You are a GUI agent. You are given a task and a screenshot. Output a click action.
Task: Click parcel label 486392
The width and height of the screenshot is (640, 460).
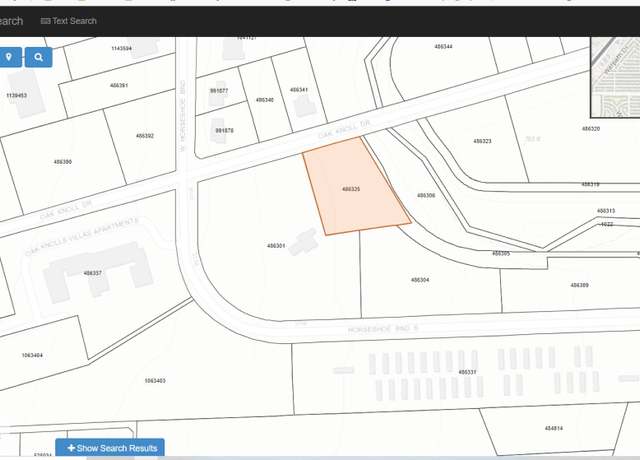[145, 136]
